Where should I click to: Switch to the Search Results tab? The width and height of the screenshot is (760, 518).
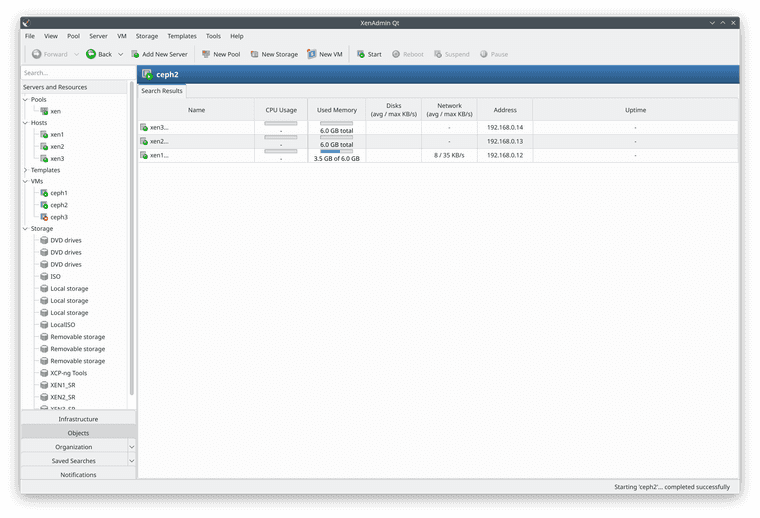(162, 91)
